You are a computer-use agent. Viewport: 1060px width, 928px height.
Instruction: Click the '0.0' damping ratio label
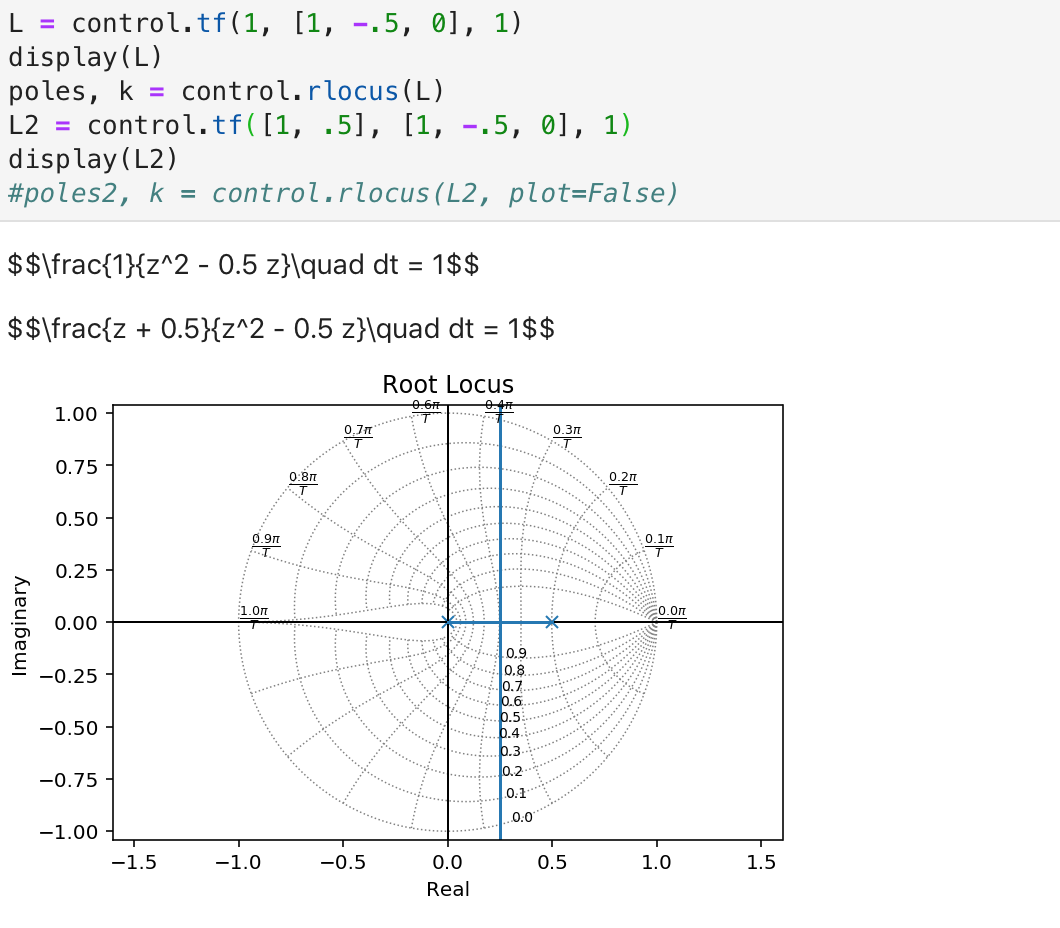click(522, 818)
